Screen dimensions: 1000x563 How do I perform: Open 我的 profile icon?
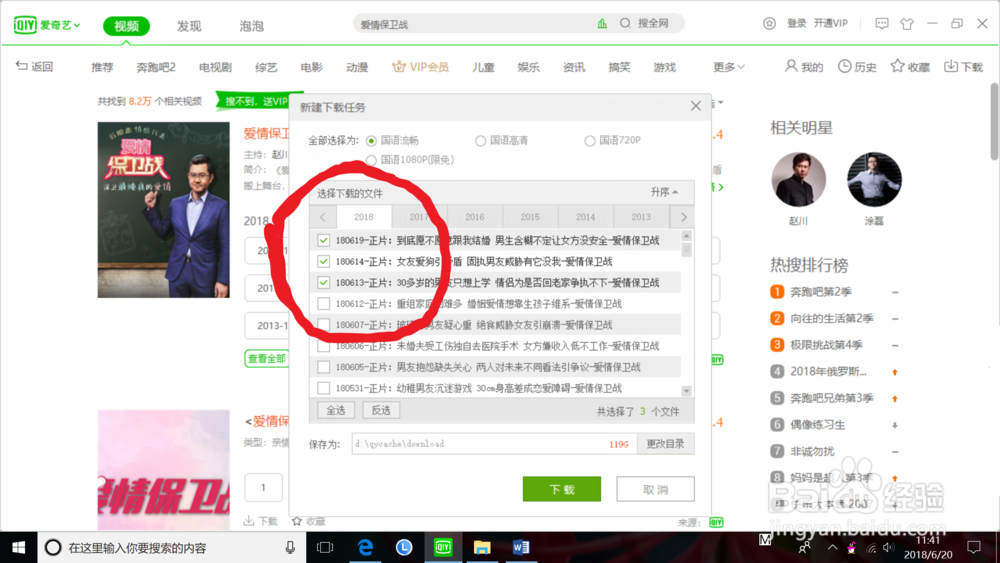[x=791, y=66]
